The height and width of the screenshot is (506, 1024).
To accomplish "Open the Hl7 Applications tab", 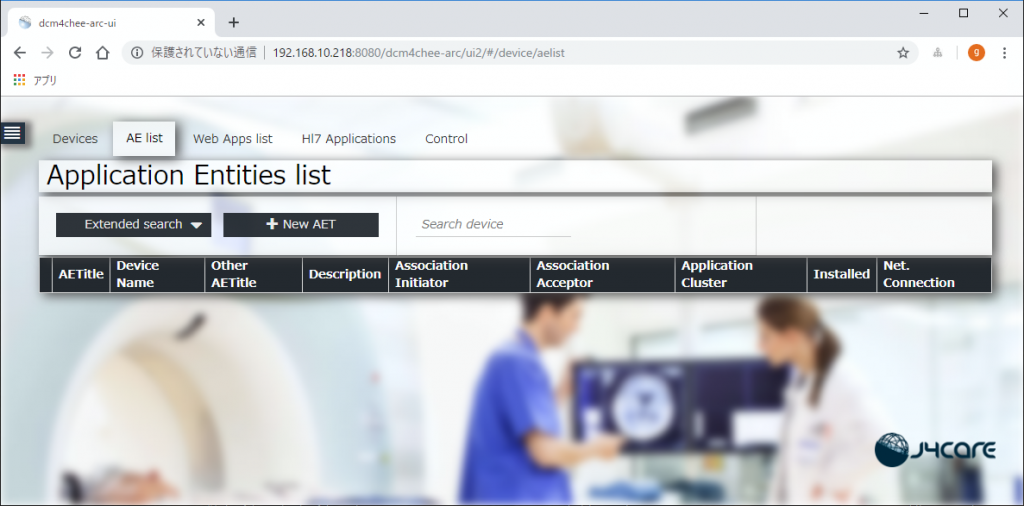I will pyautogui.click(x=349, y=139).
